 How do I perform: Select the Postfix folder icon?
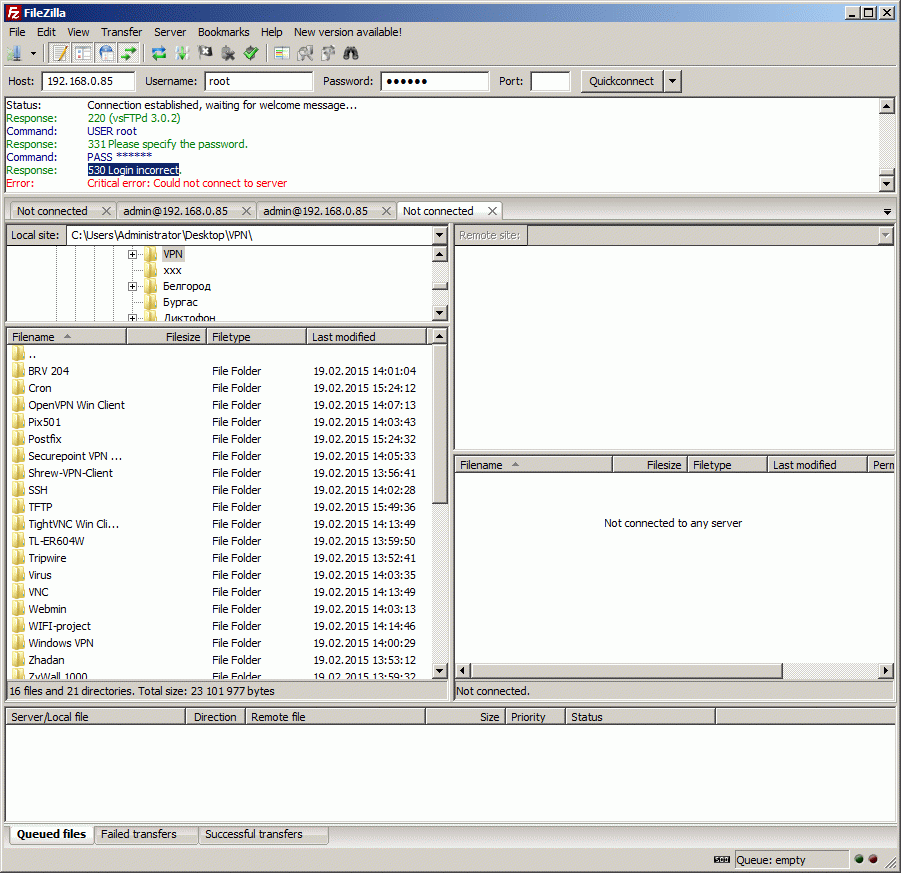pos(18,439)
